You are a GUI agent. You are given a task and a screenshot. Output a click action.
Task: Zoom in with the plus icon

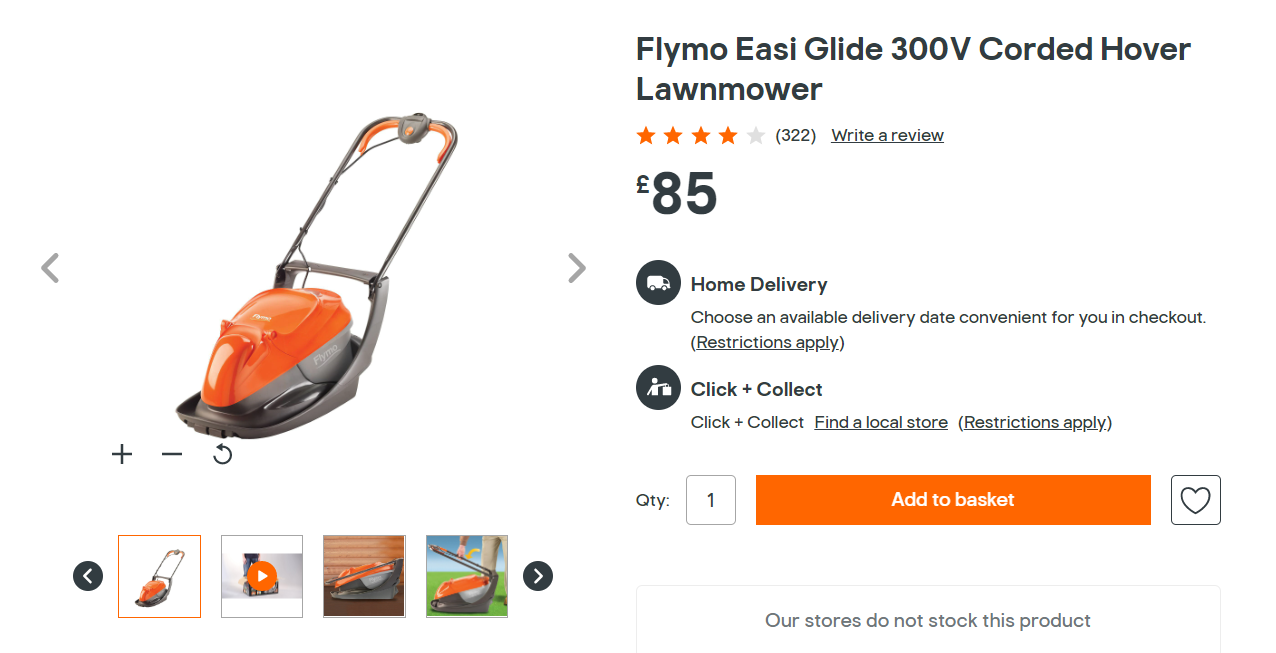pos(122,454)
